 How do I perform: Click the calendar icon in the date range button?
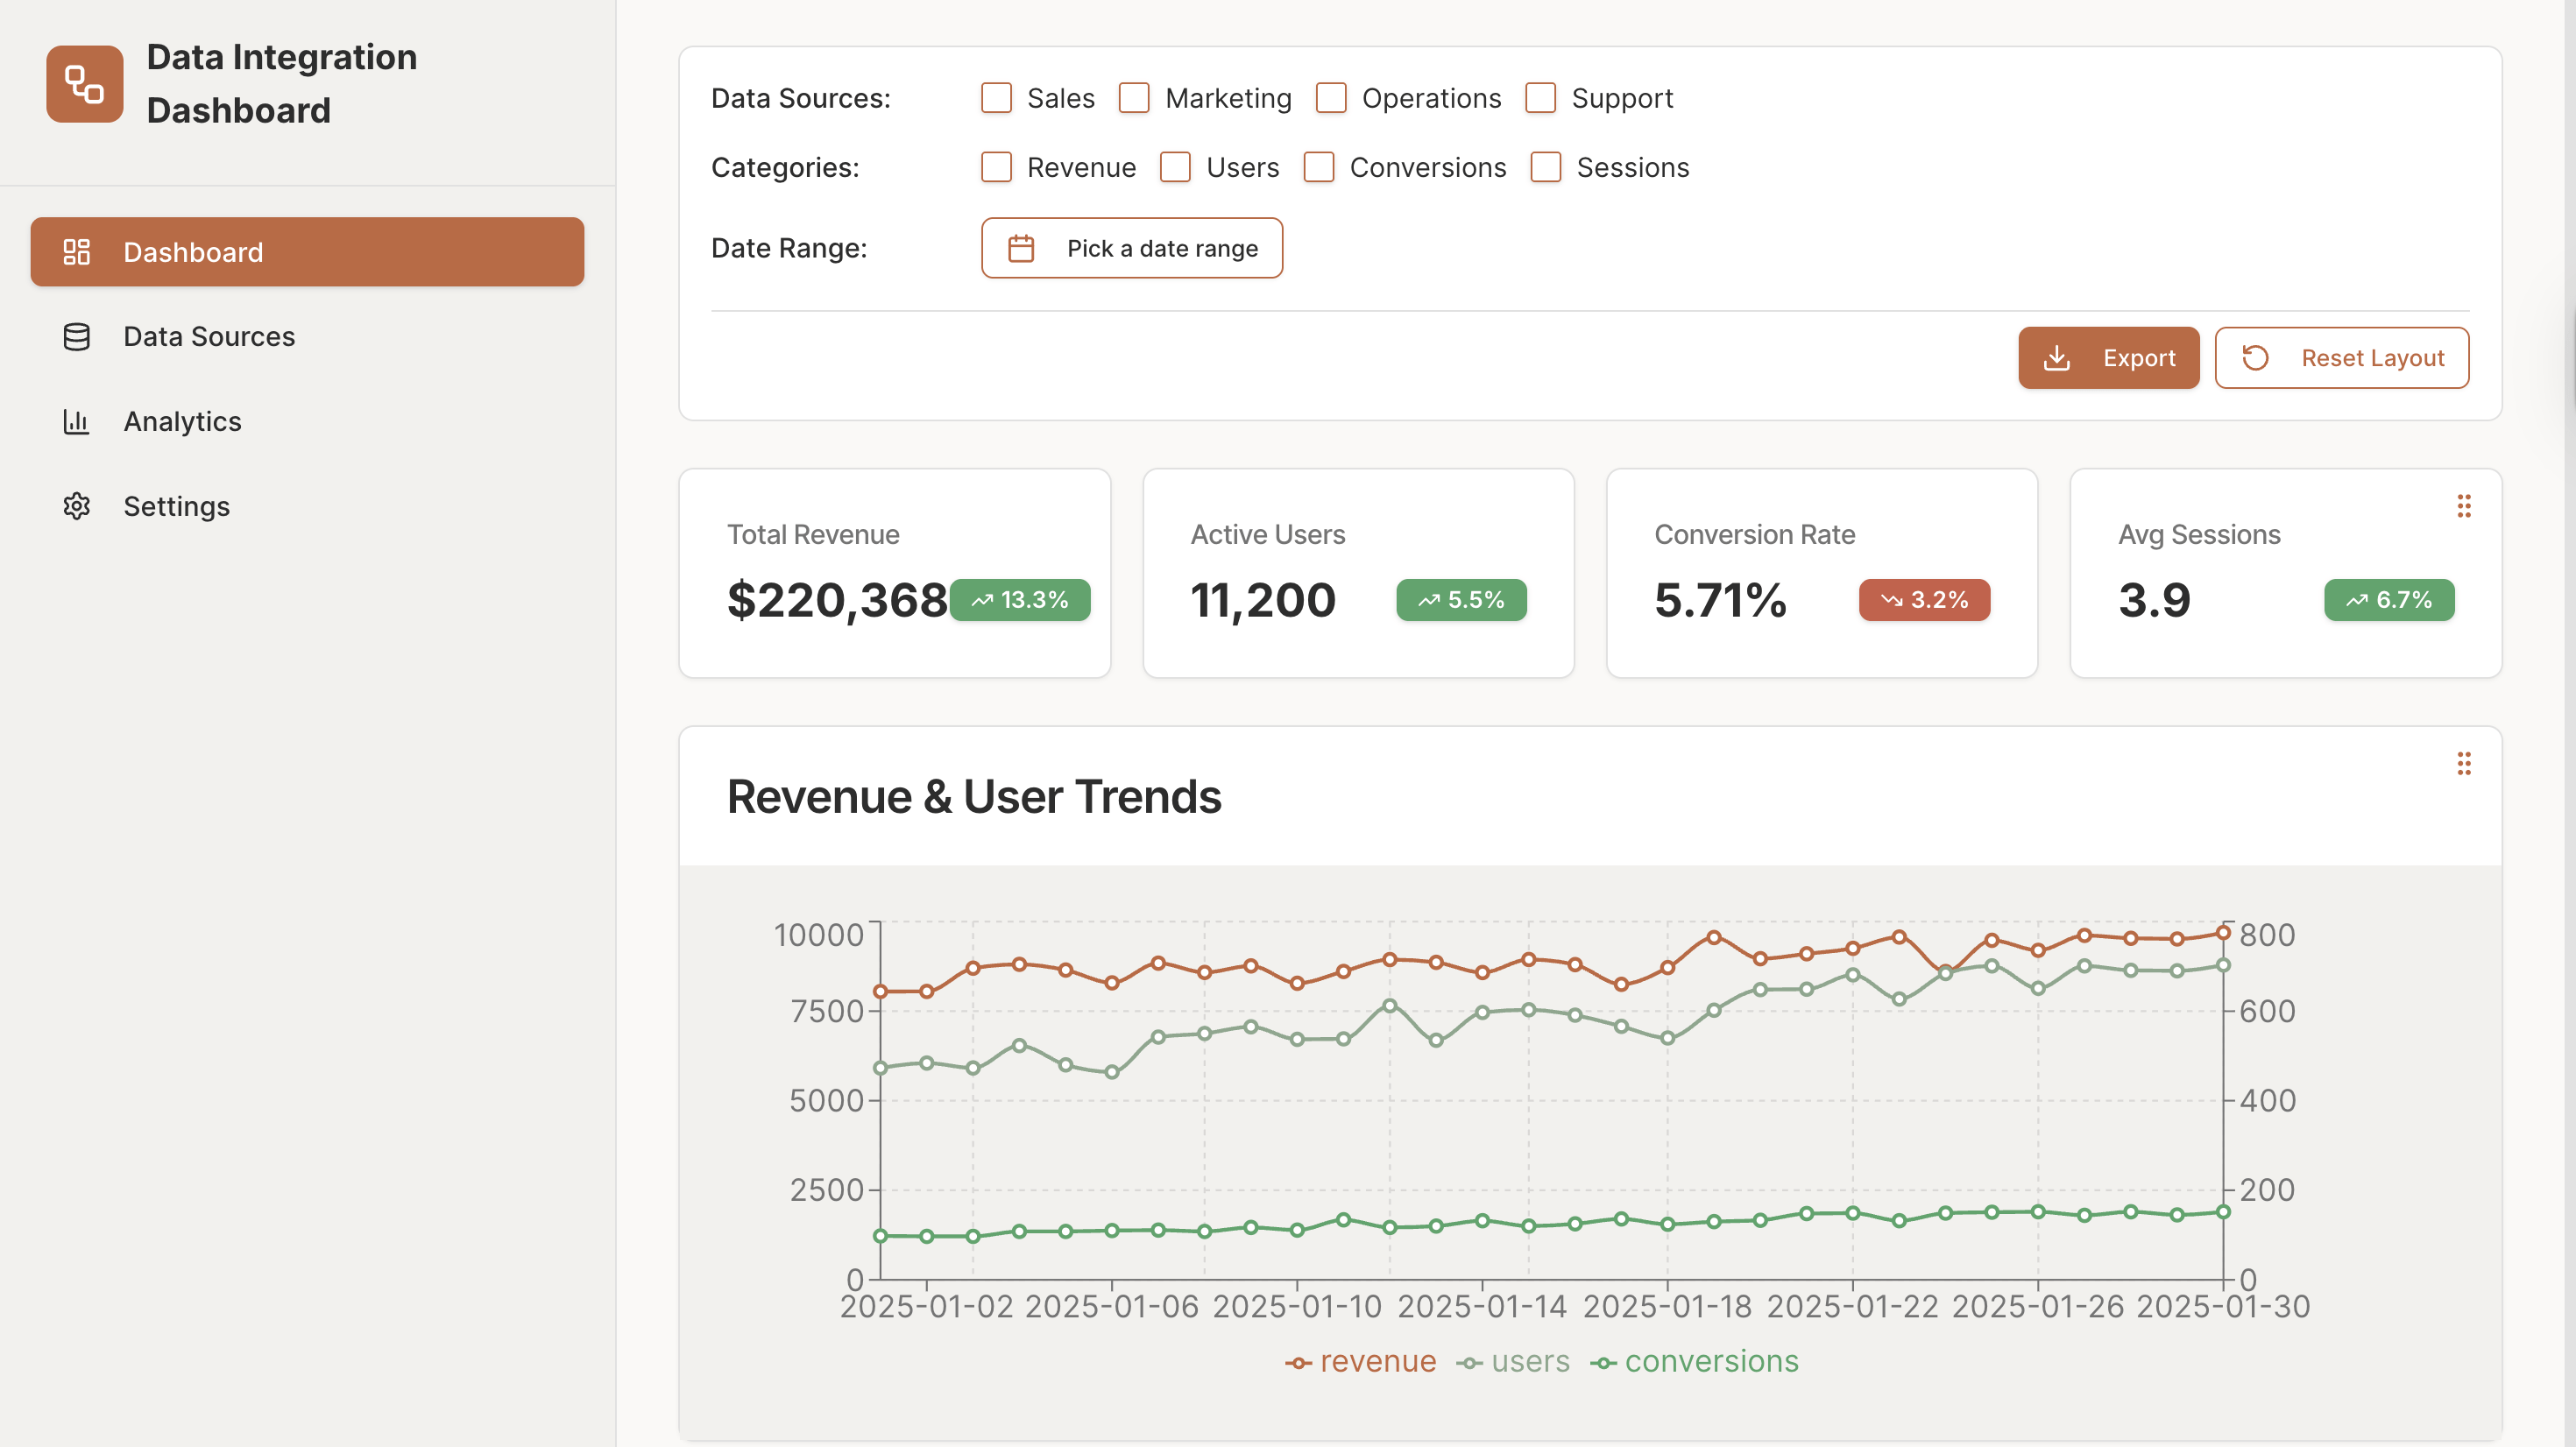click(x=1020, y=248)
